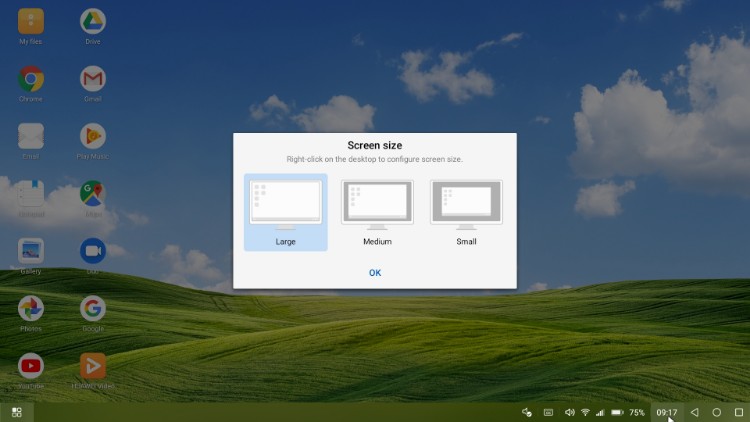Click the battery icon in the taskbar
Viewport: 750px width, 422px height.
[x=618, y=412]
